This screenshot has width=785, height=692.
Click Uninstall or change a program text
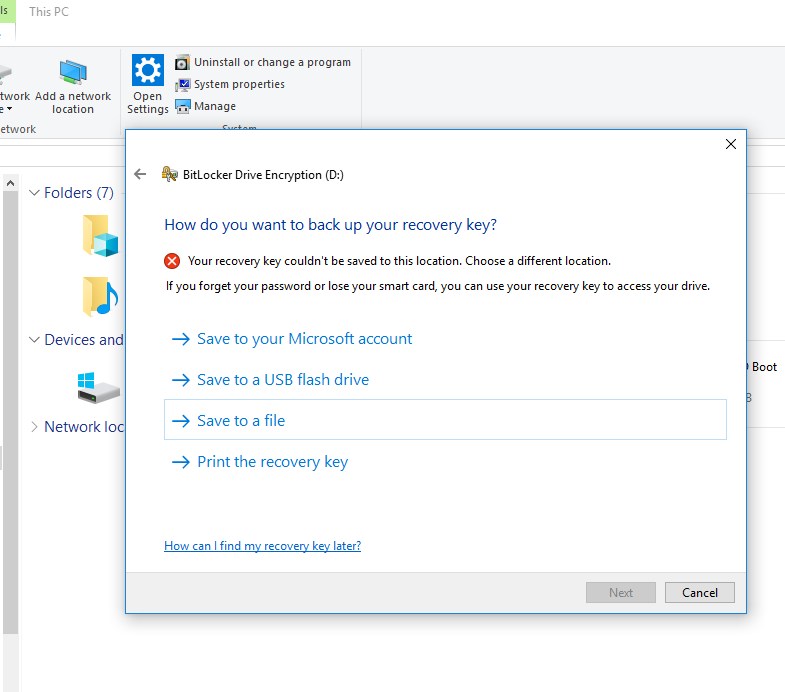(x=272, y=63)
